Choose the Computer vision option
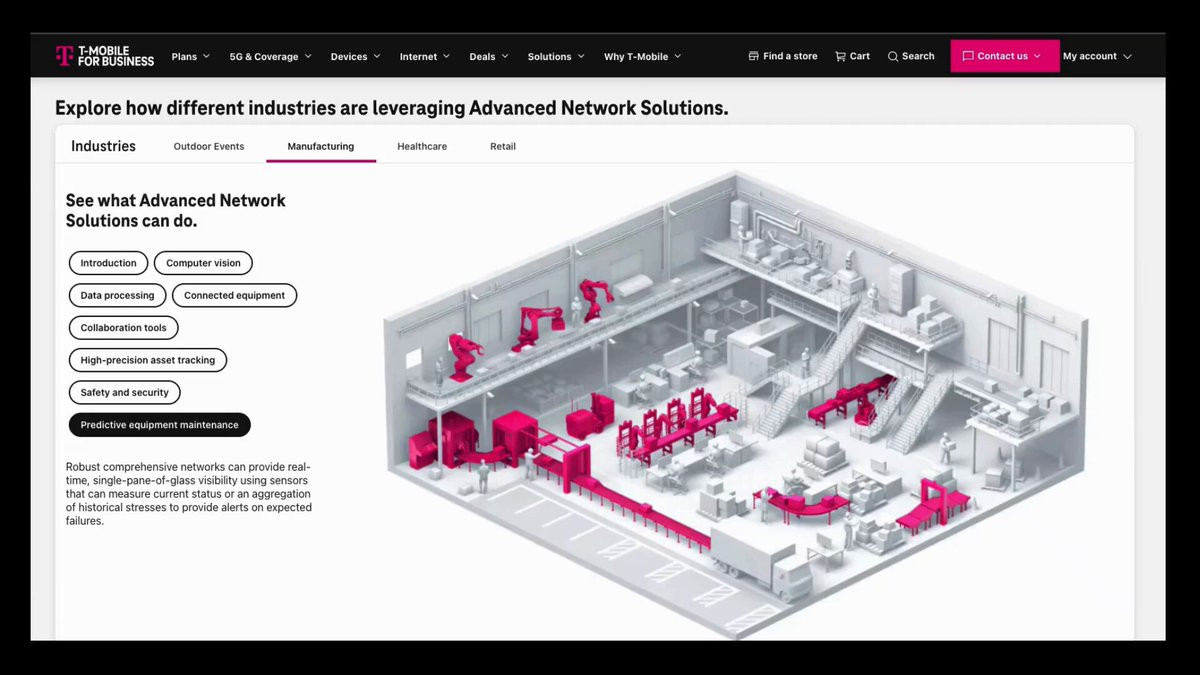 pos(203,263)
